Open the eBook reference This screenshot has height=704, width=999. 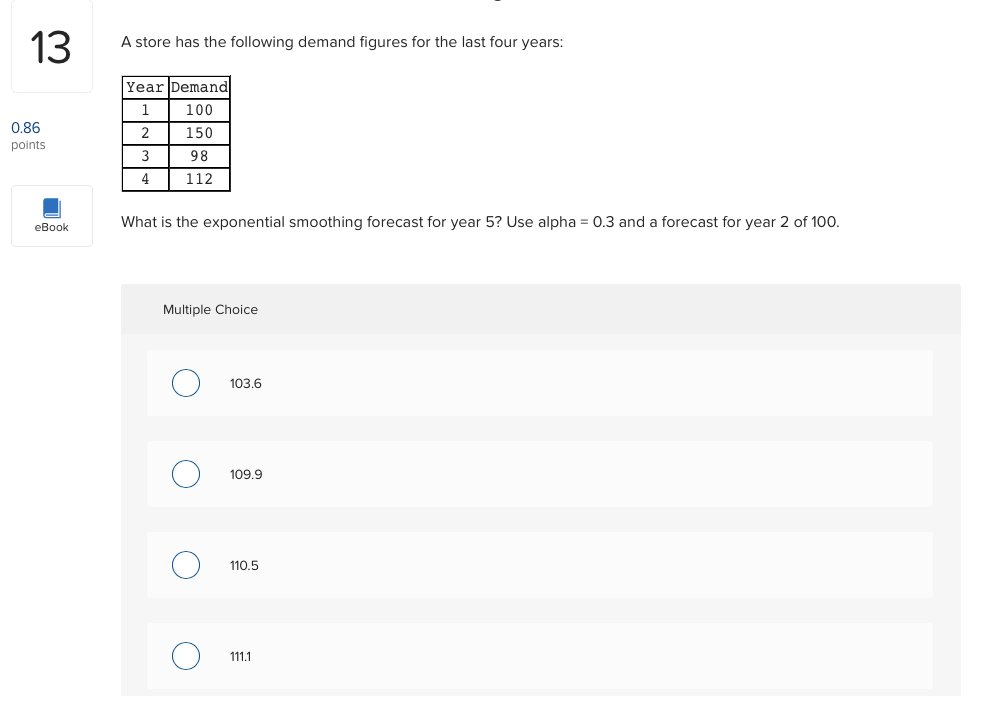(x=51, y=215)
